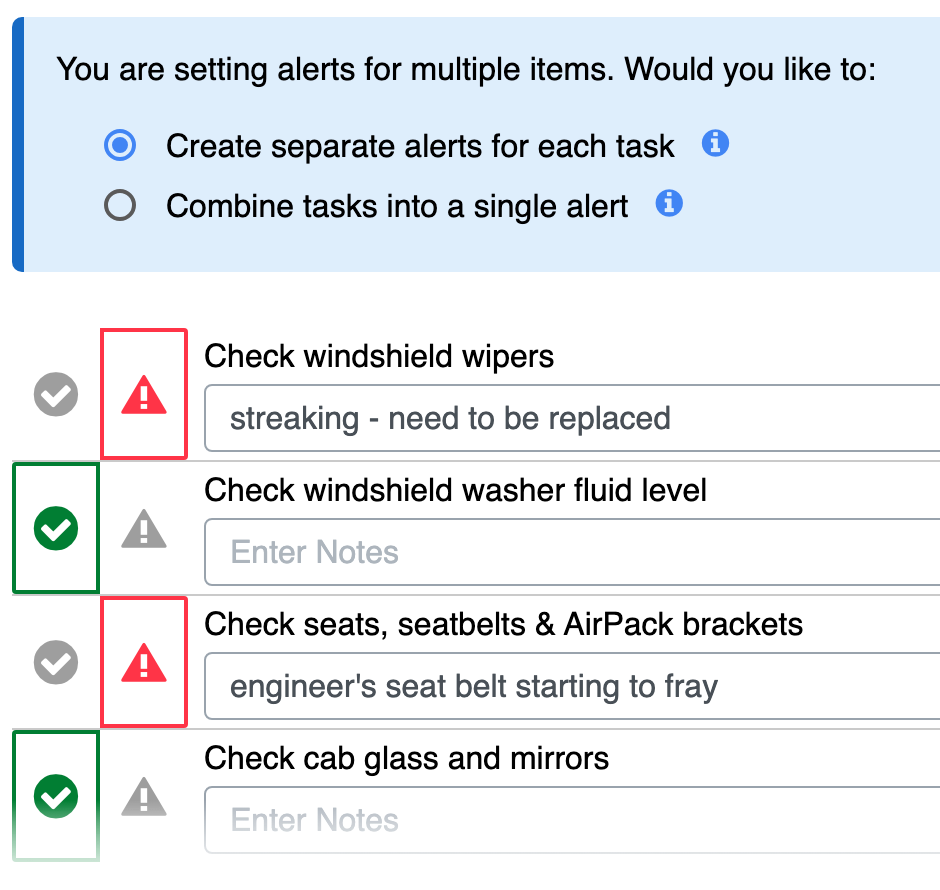
Task: Click the Enter Notes field for cab glass
Action: pos(570,820)
